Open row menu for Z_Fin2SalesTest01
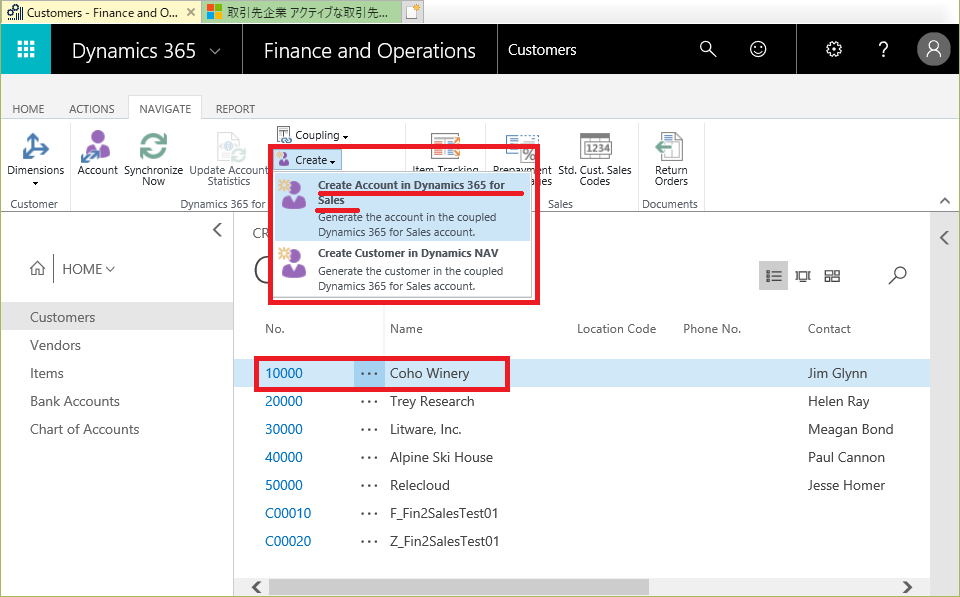This screenshot has width=960, height=597. (x=369, y=542)
